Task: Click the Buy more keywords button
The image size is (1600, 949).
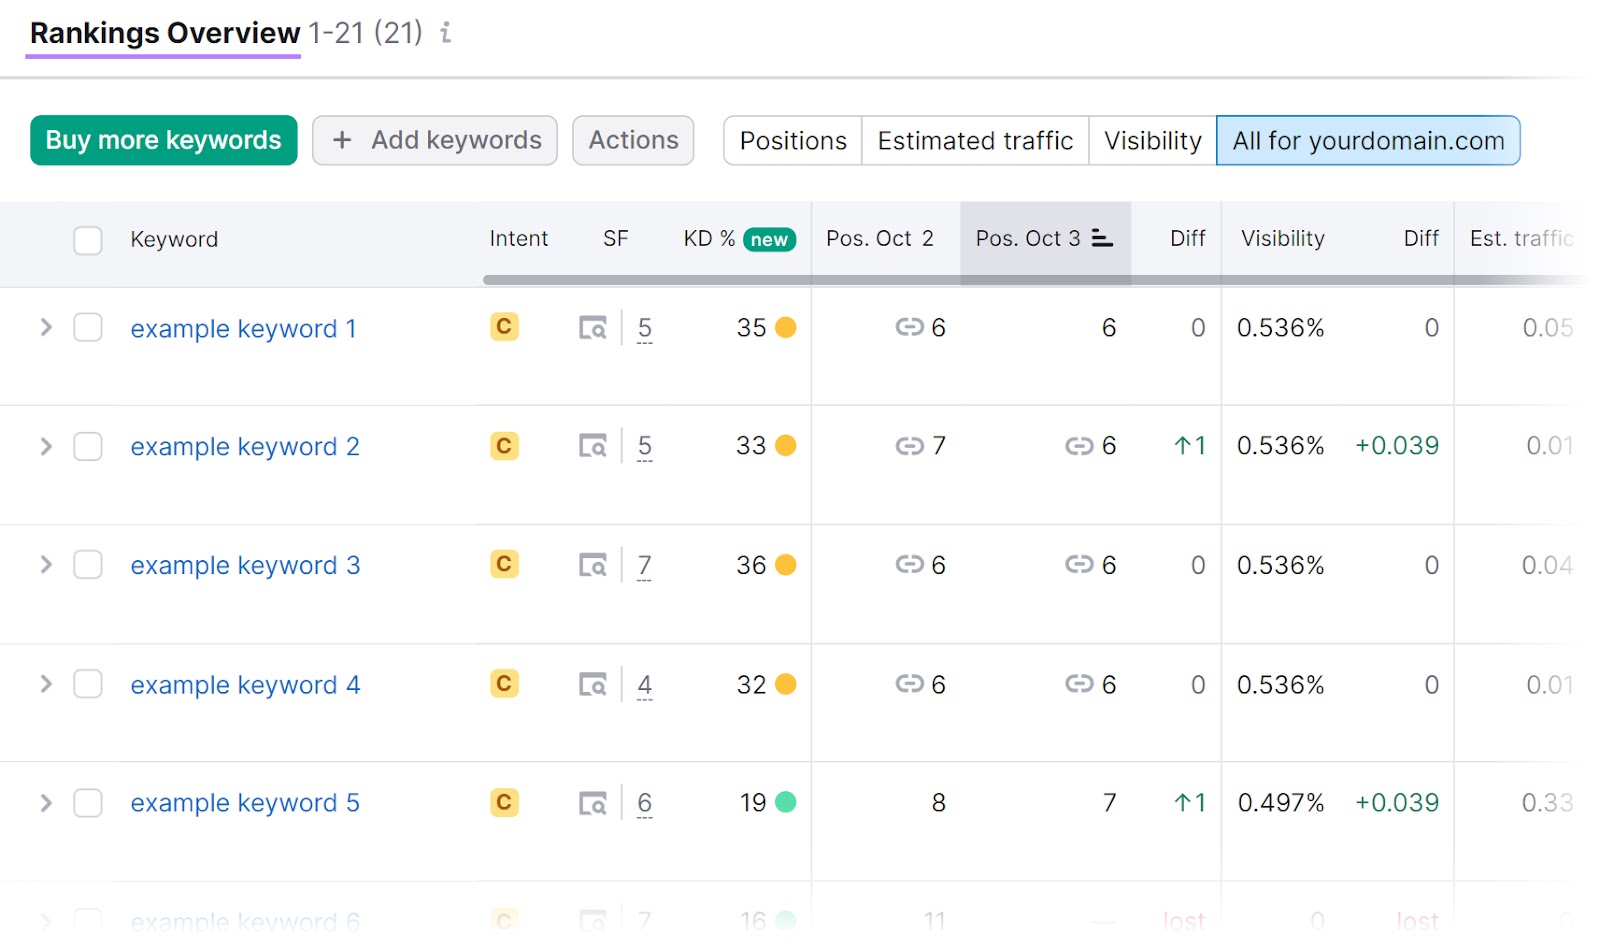Action: tap(163, 140)
